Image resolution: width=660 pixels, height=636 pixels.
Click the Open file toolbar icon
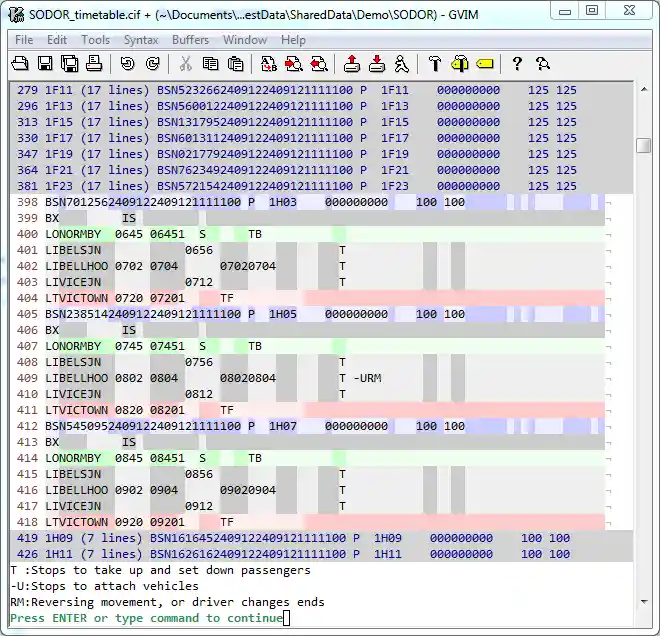(20, 64)
